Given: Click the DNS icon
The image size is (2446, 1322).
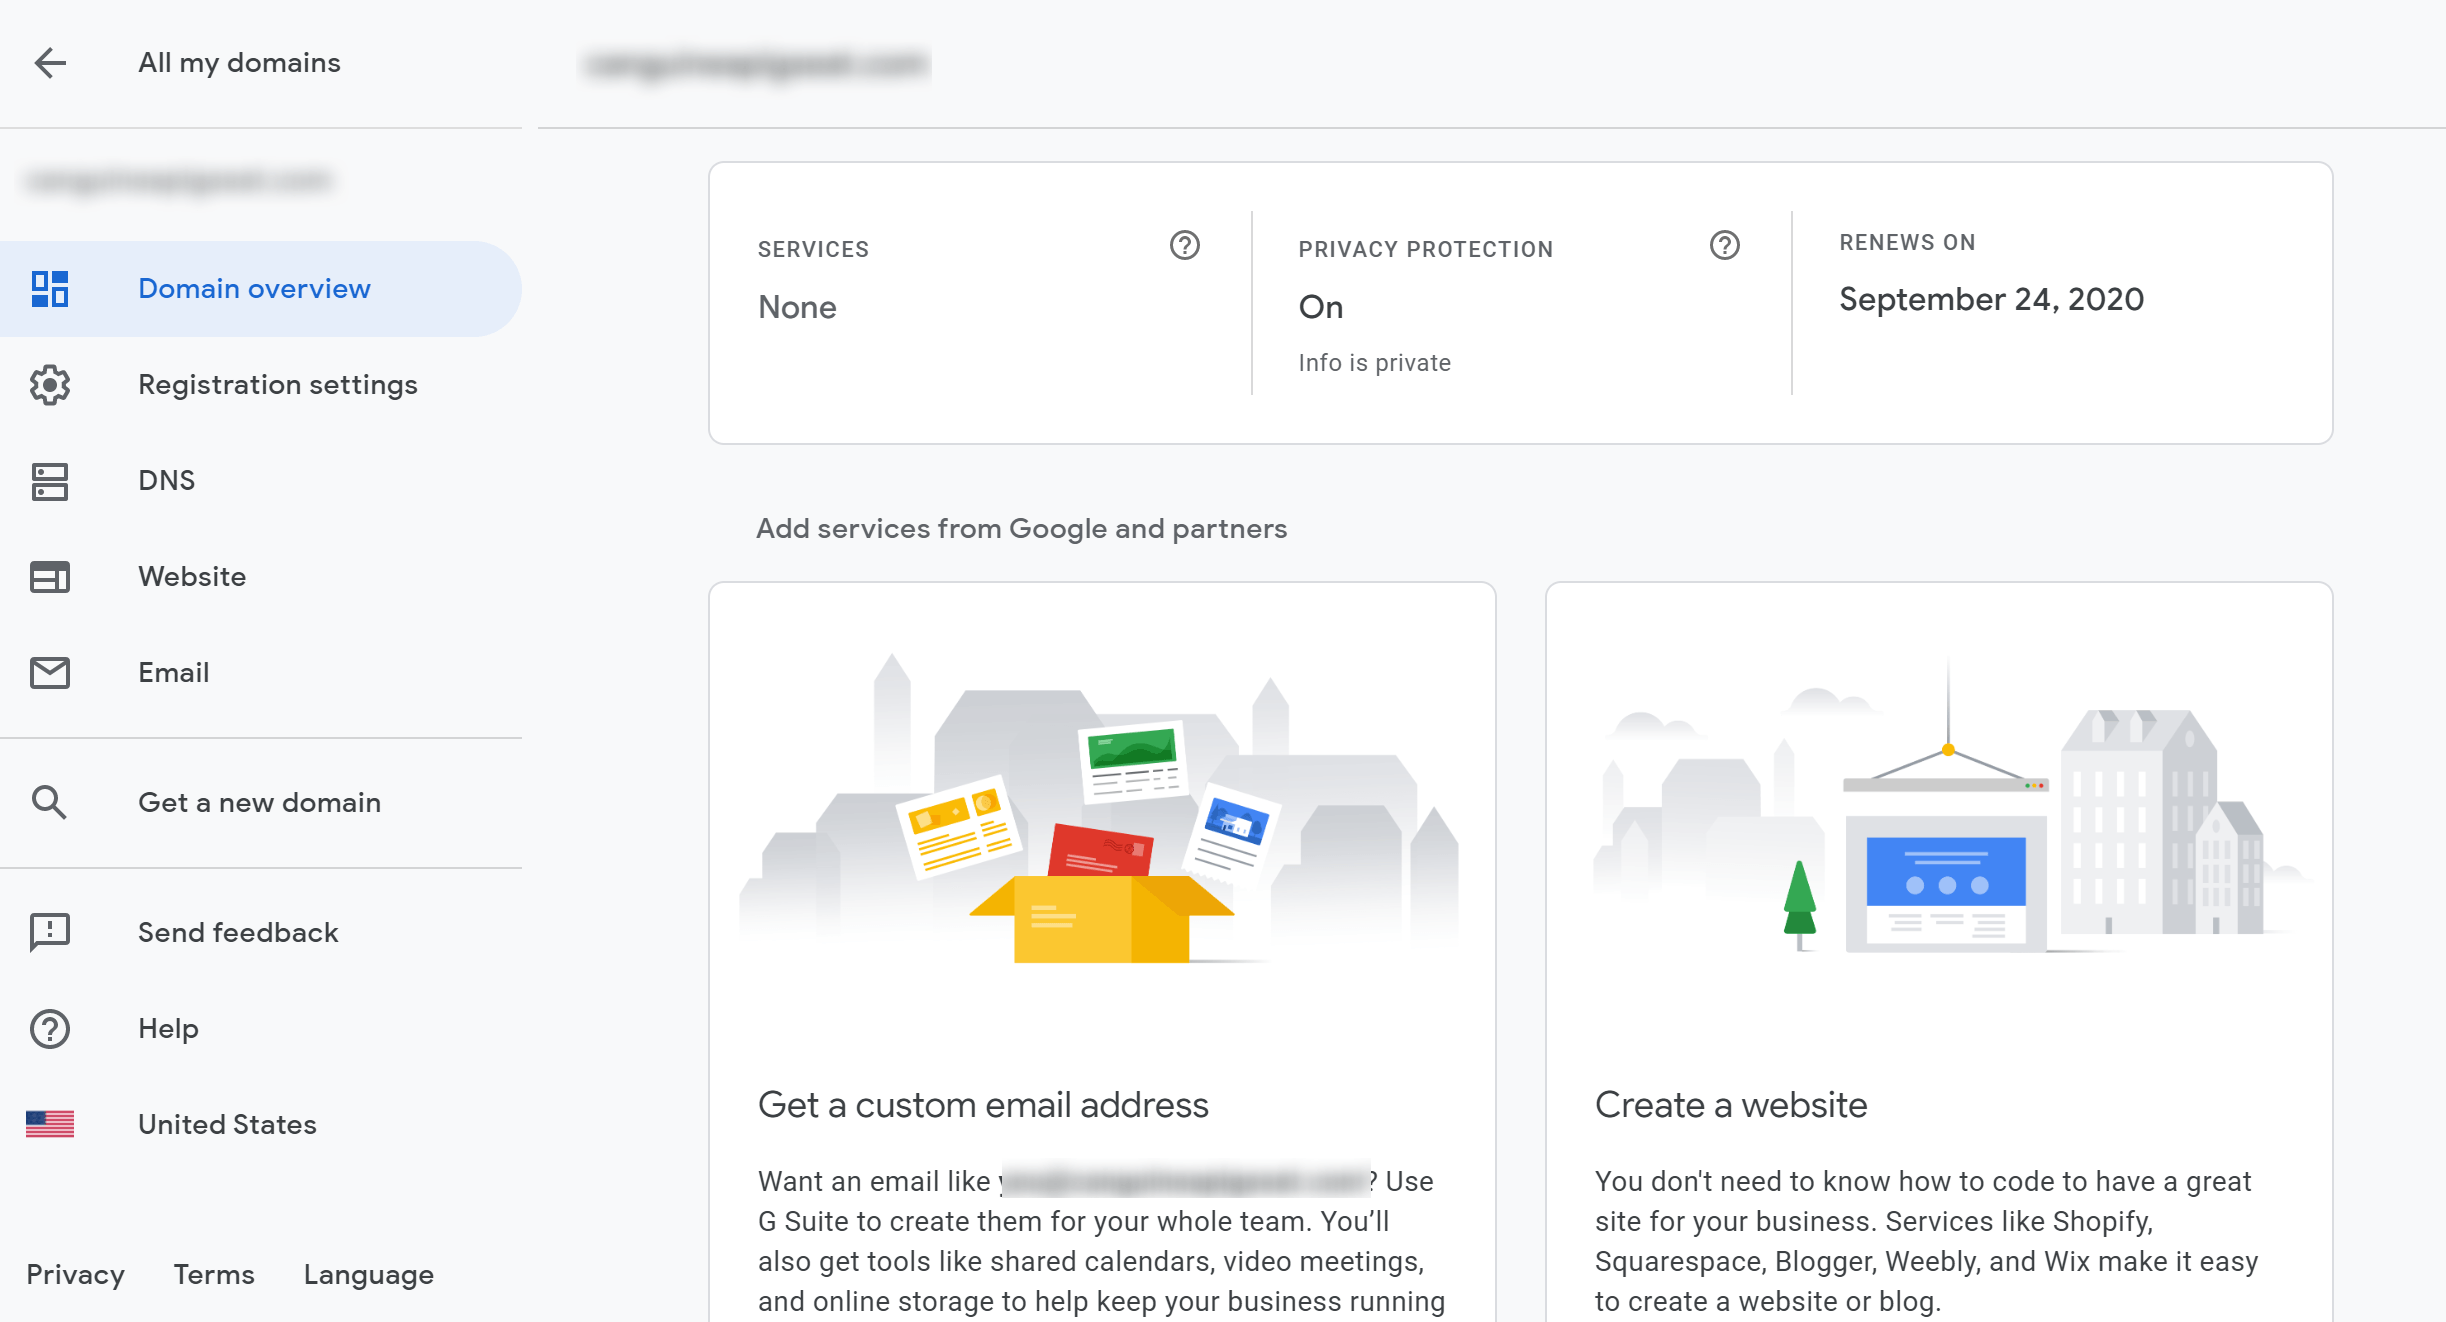Looking at the screenshot, I should [50, 480].
